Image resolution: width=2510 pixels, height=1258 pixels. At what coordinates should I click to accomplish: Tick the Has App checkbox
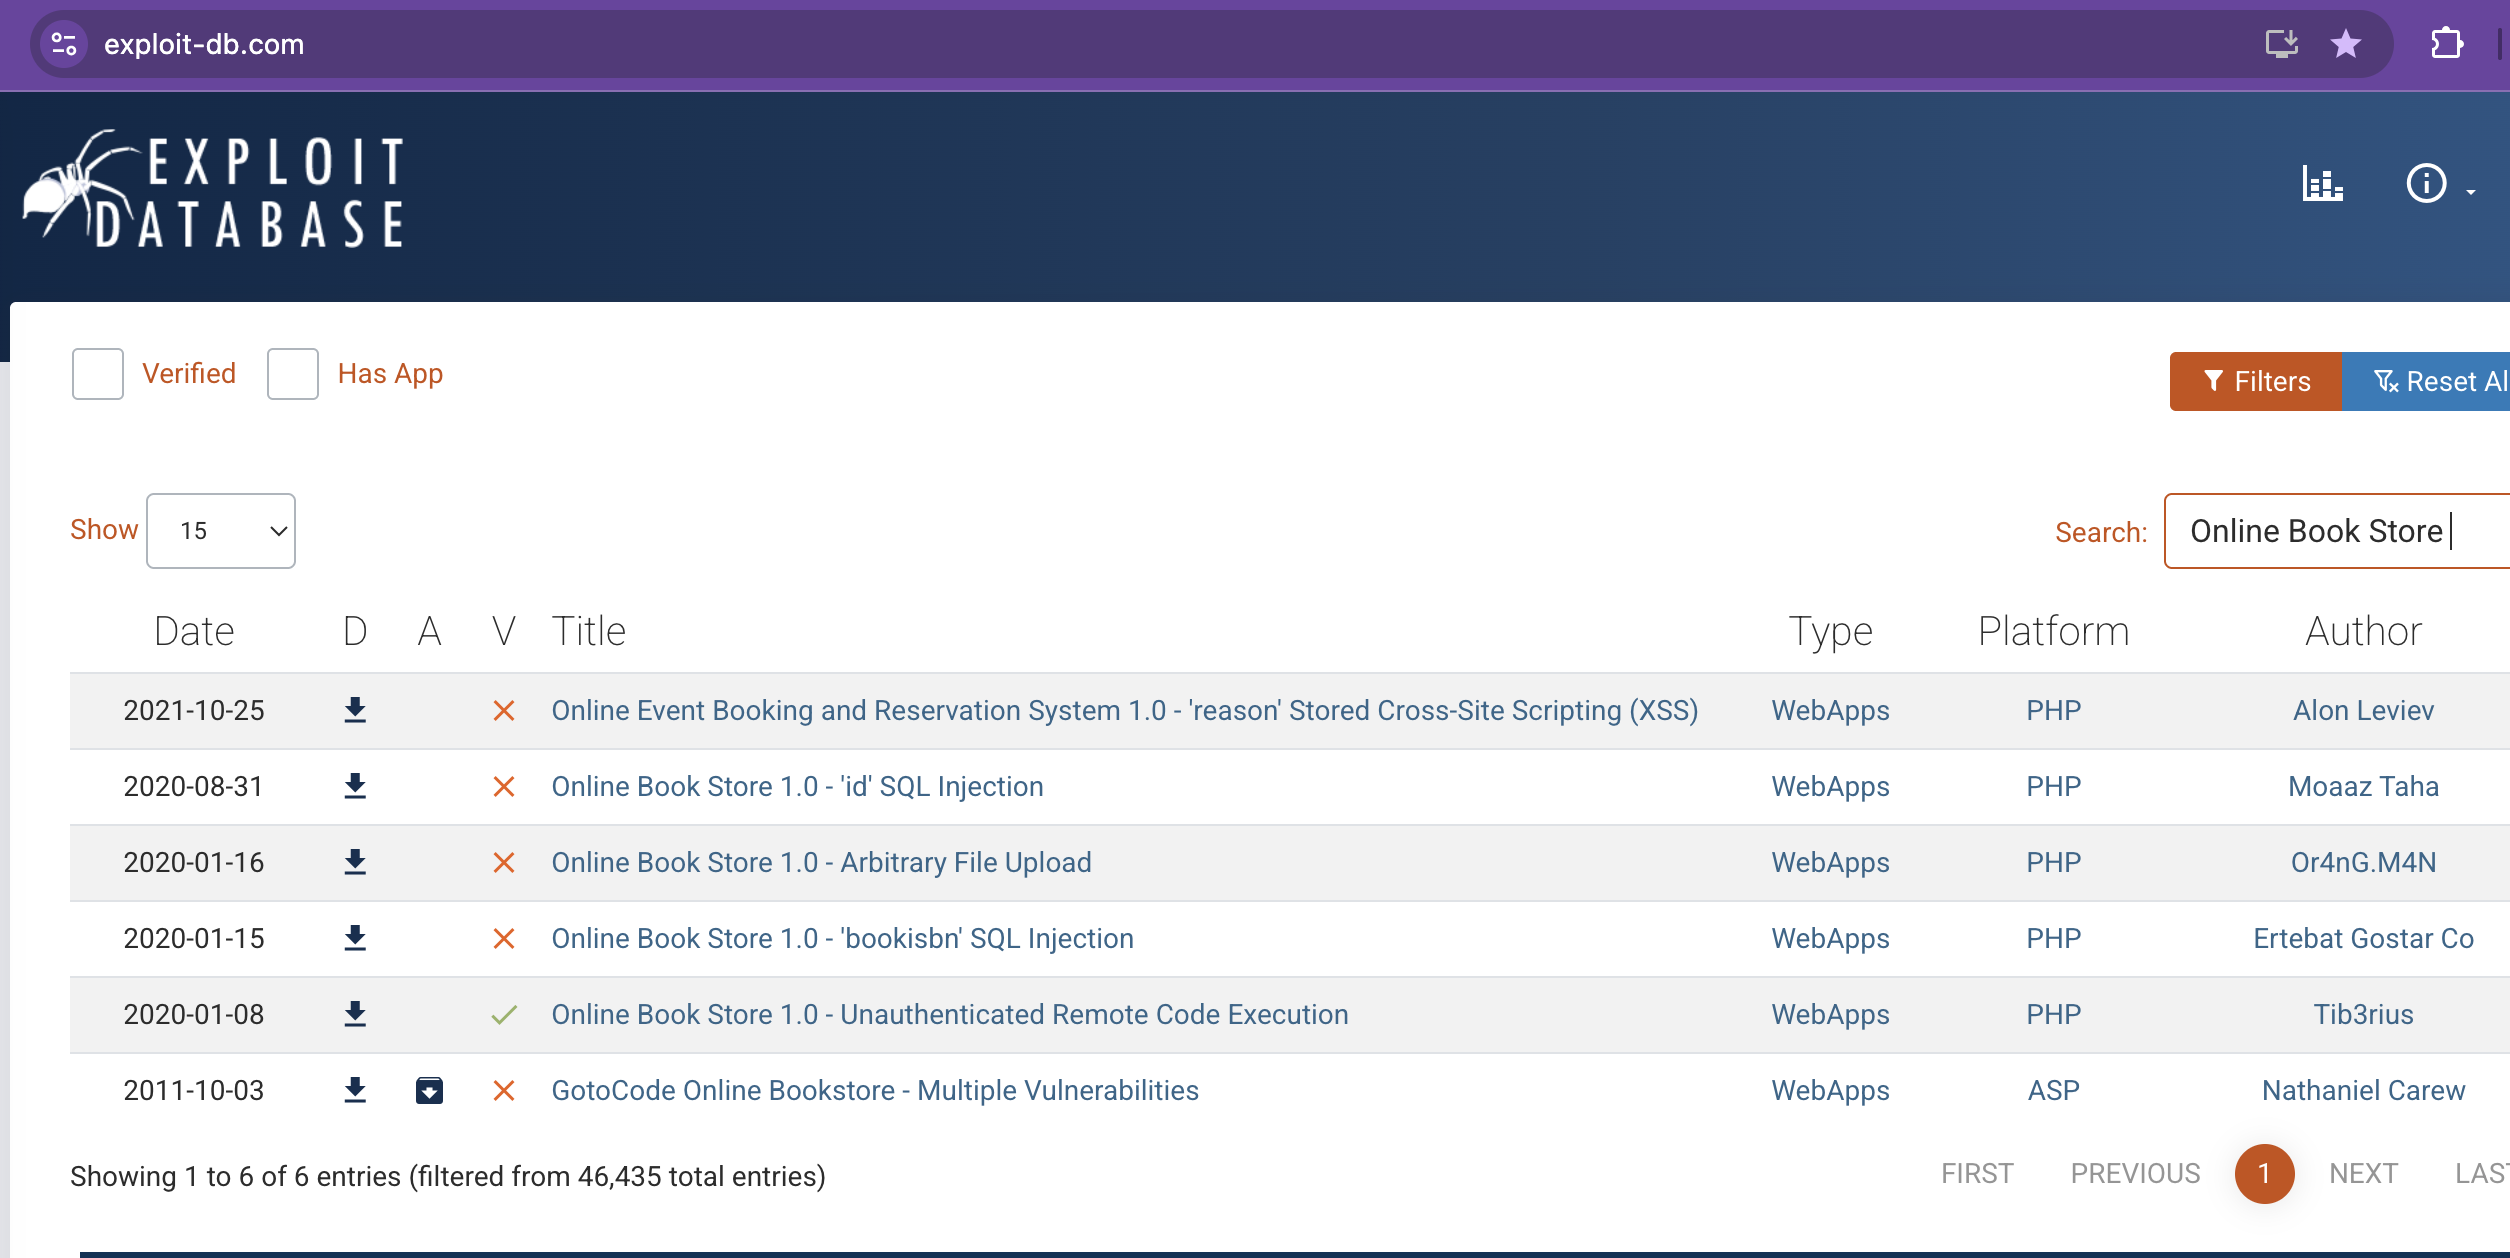[293, 374]
